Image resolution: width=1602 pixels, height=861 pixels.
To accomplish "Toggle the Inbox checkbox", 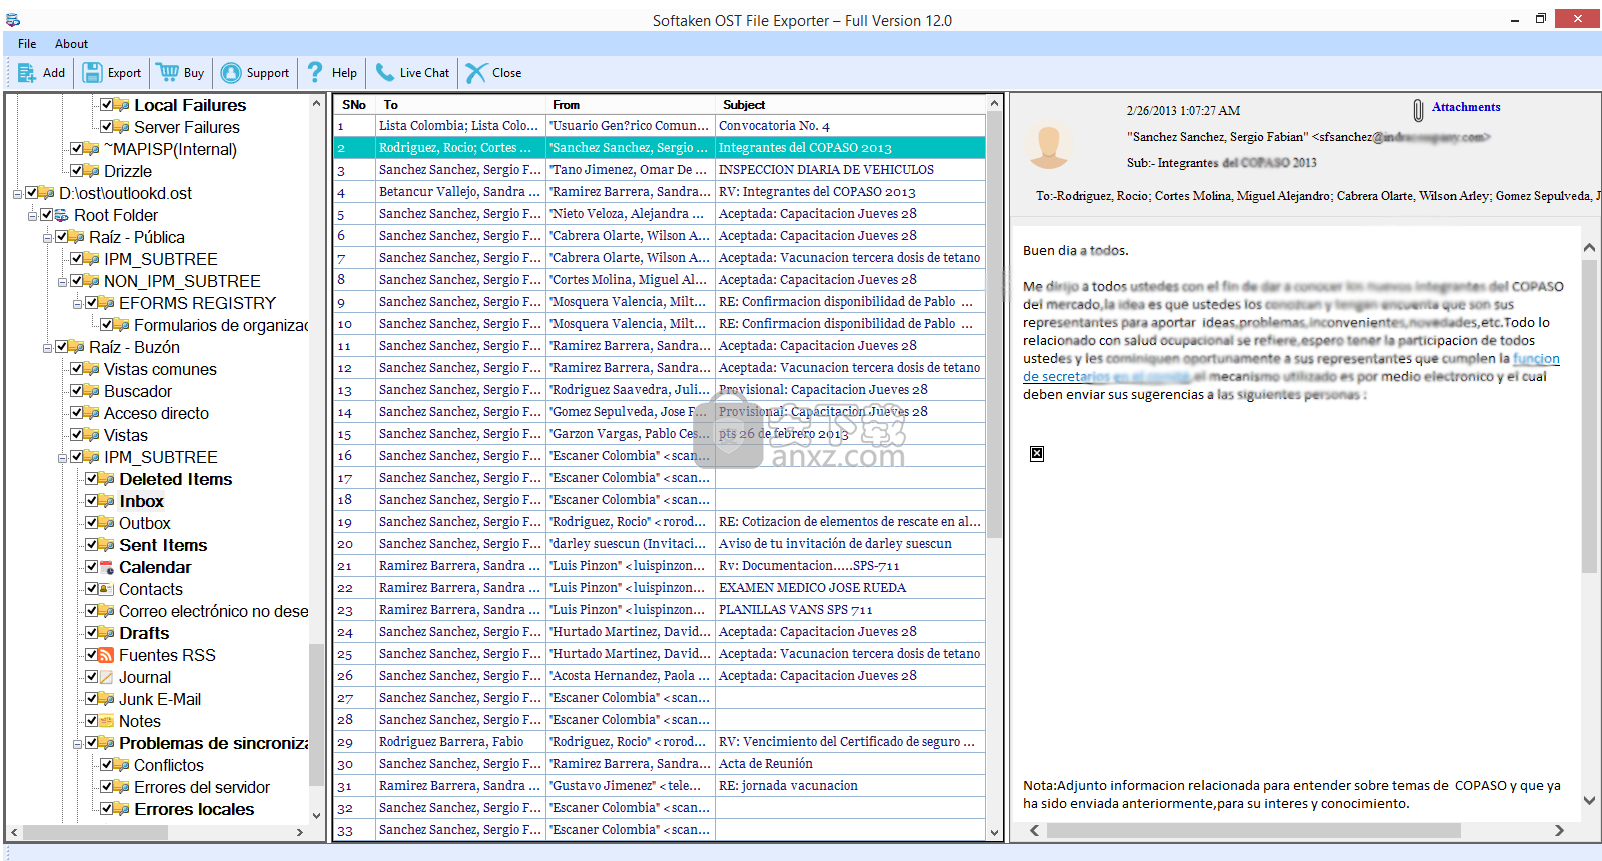I will click(92, 501).
